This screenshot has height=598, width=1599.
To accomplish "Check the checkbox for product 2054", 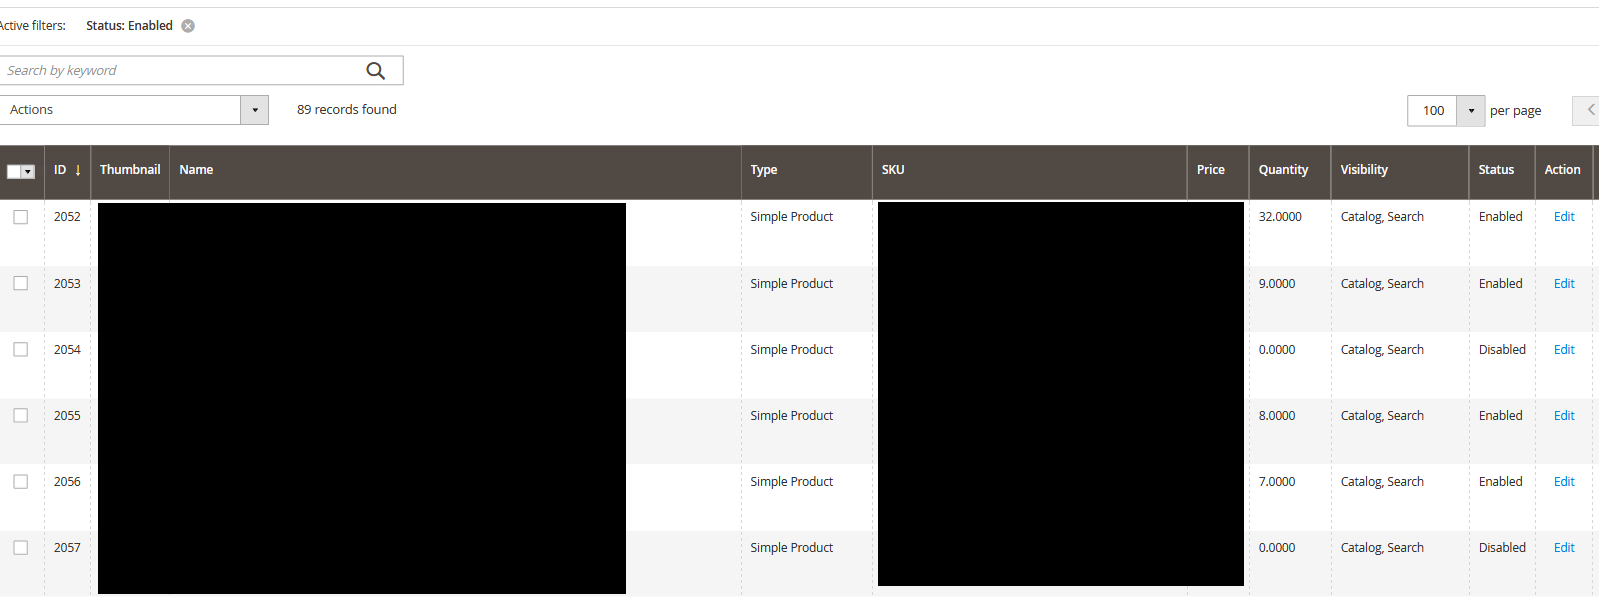I will [20, 349].
